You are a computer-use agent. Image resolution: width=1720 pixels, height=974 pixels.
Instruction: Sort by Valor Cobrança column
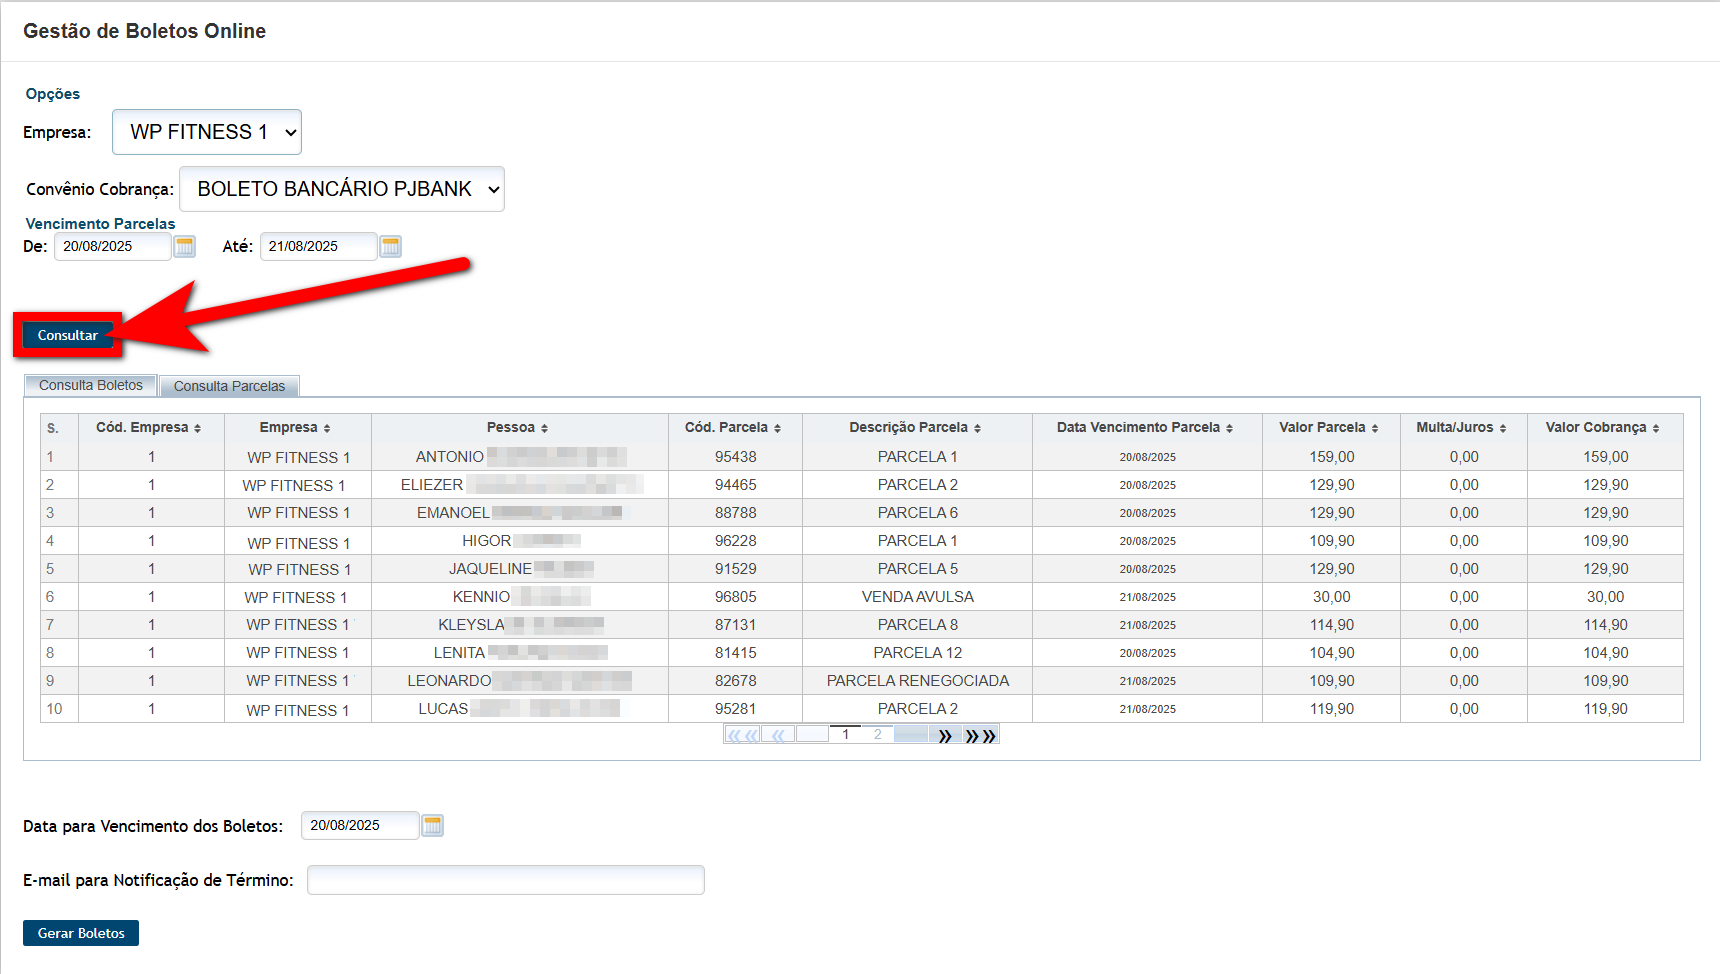pyautogui.click(x=1603, y=427)
